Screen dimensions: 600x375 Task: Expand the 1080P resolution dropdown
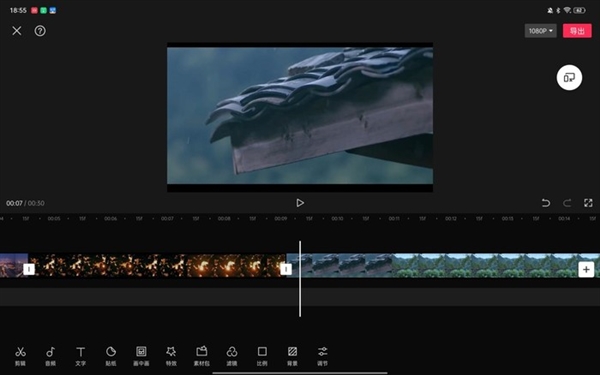(540, 31)
